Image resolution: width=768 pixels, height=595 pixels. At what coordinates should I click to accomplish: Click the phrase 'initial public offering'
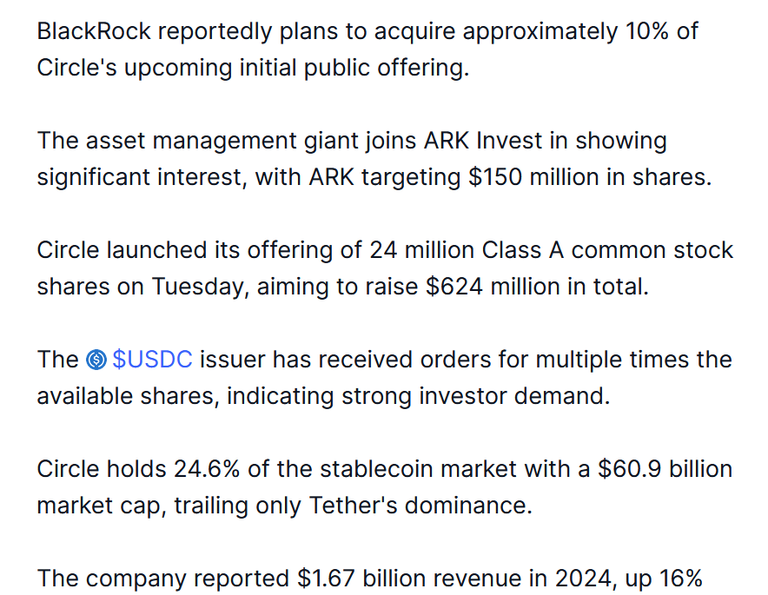click(351, 68)
